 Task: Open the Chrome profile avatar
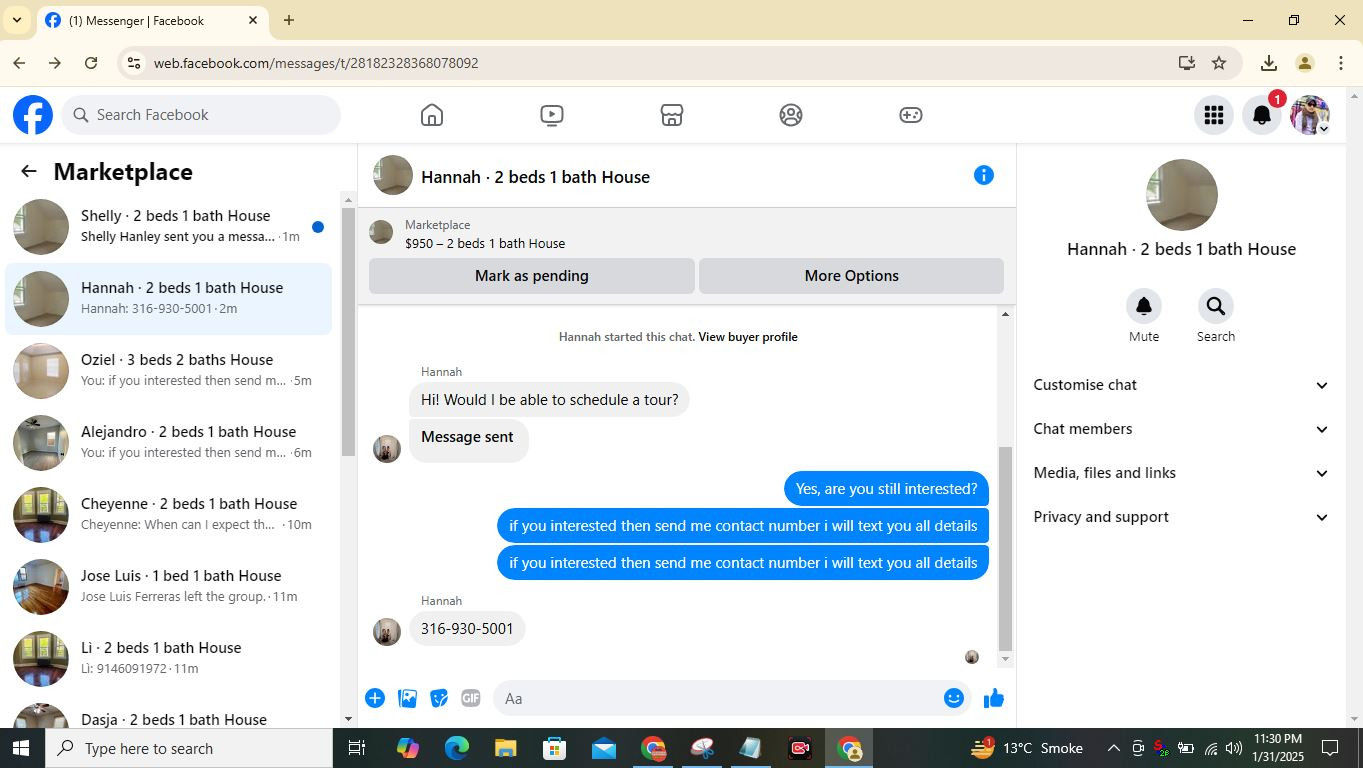point(1304,63)
